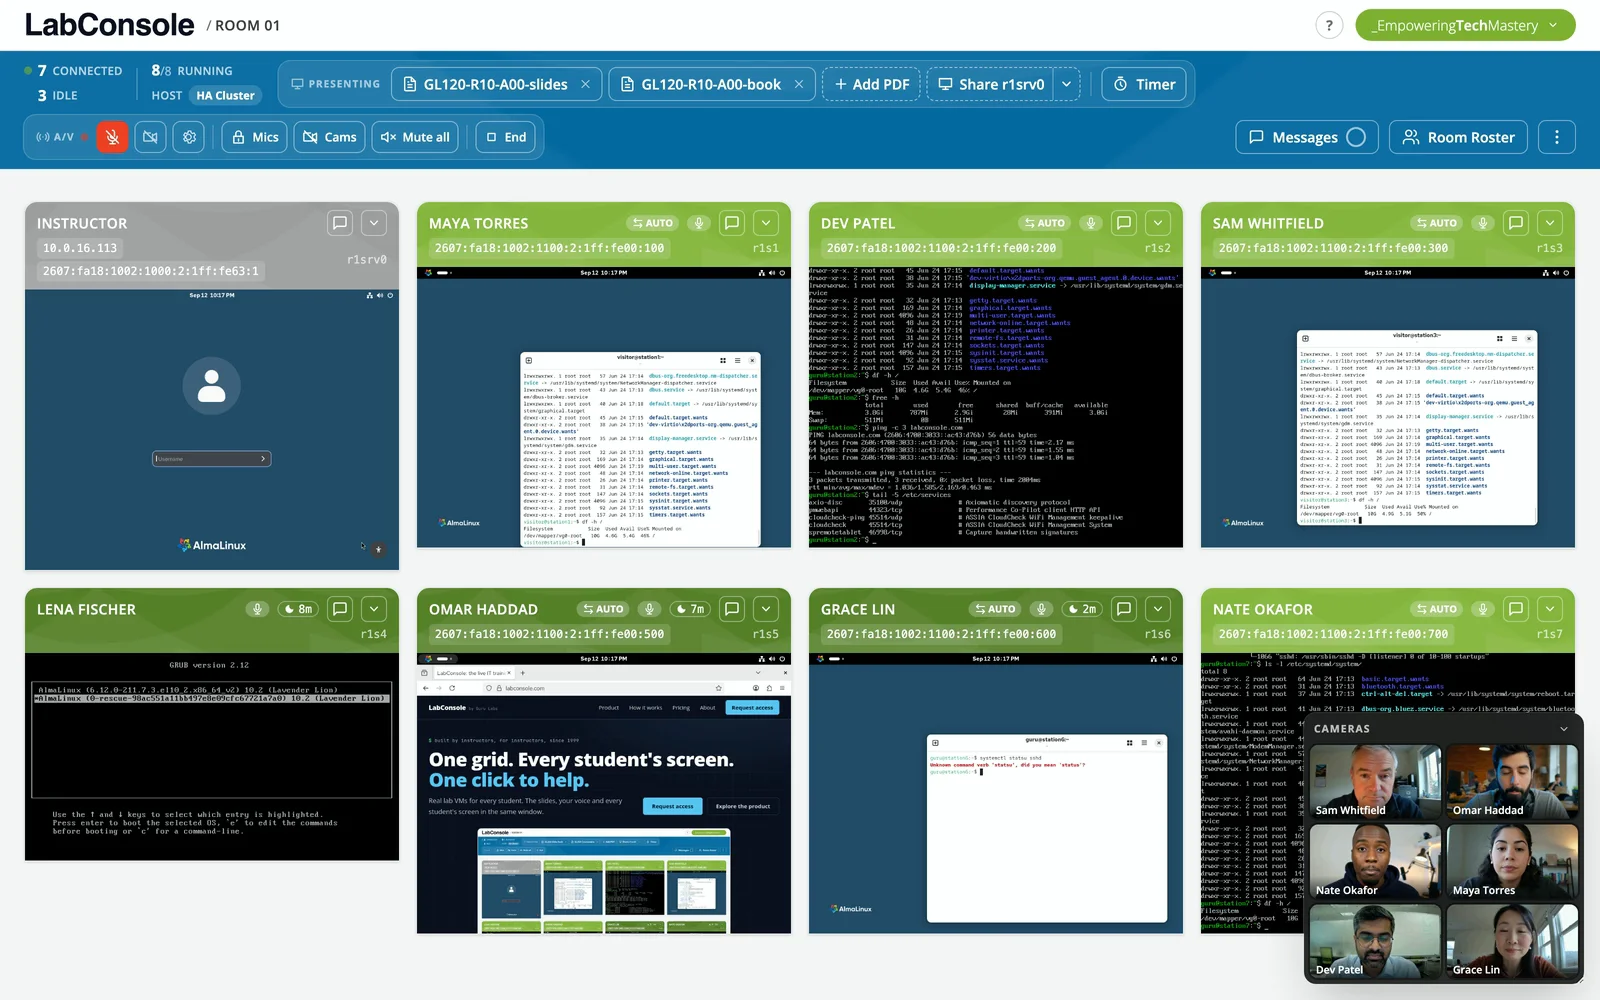1600x1000 pixels.
Task: Unmute the red microphone button
Action: 112,137
